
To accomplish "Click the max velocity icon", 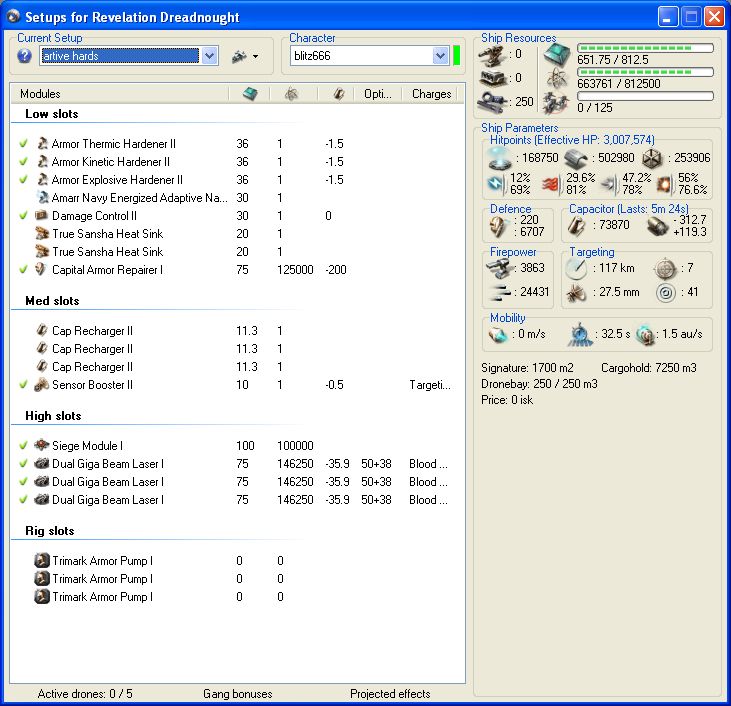I will (498, 334).
